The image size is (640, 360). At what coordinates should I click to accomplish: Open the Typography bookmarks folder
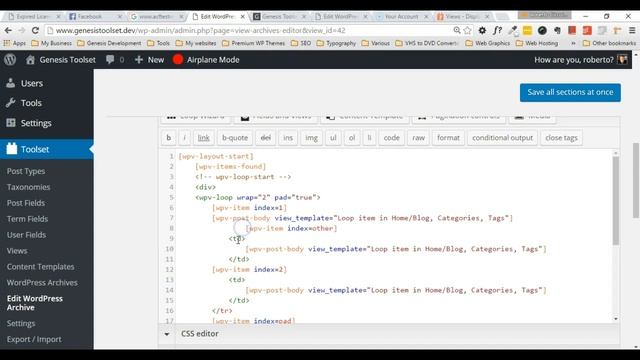click(x=336, y=43)
